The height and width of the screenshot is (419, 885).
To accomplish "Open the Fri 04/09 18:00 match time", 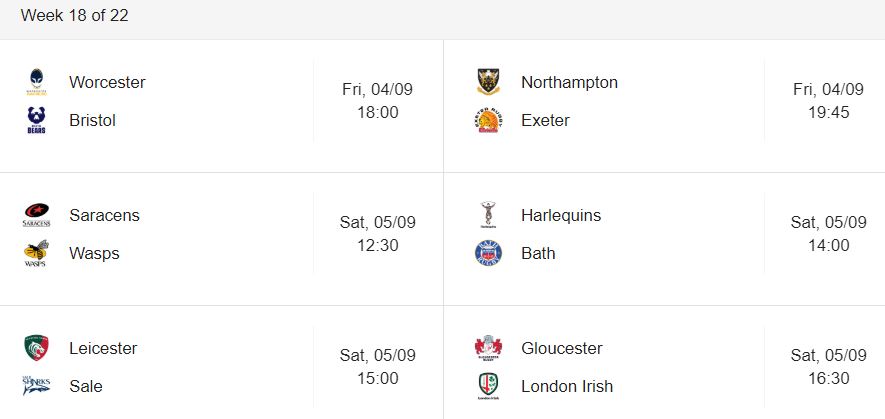I will pyautogui.click(x=378, y=101).
